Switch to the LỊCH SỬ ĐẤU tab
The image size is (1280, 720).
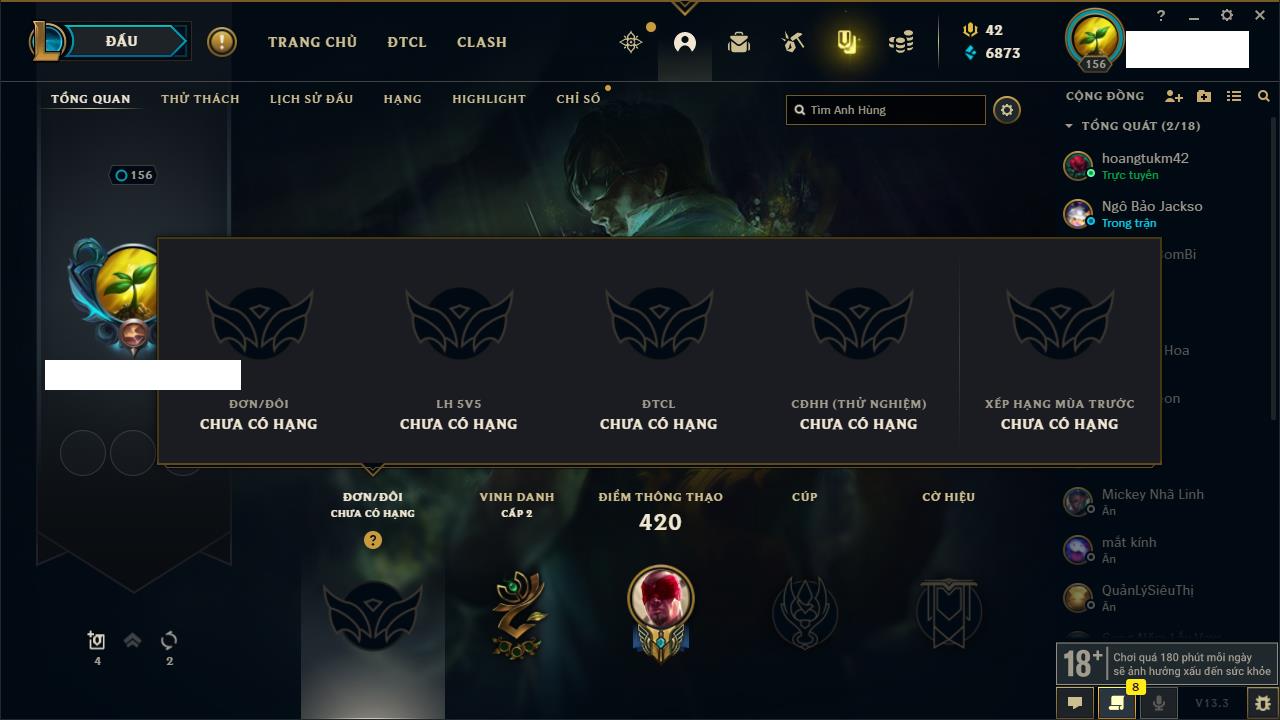coord(311,99)
